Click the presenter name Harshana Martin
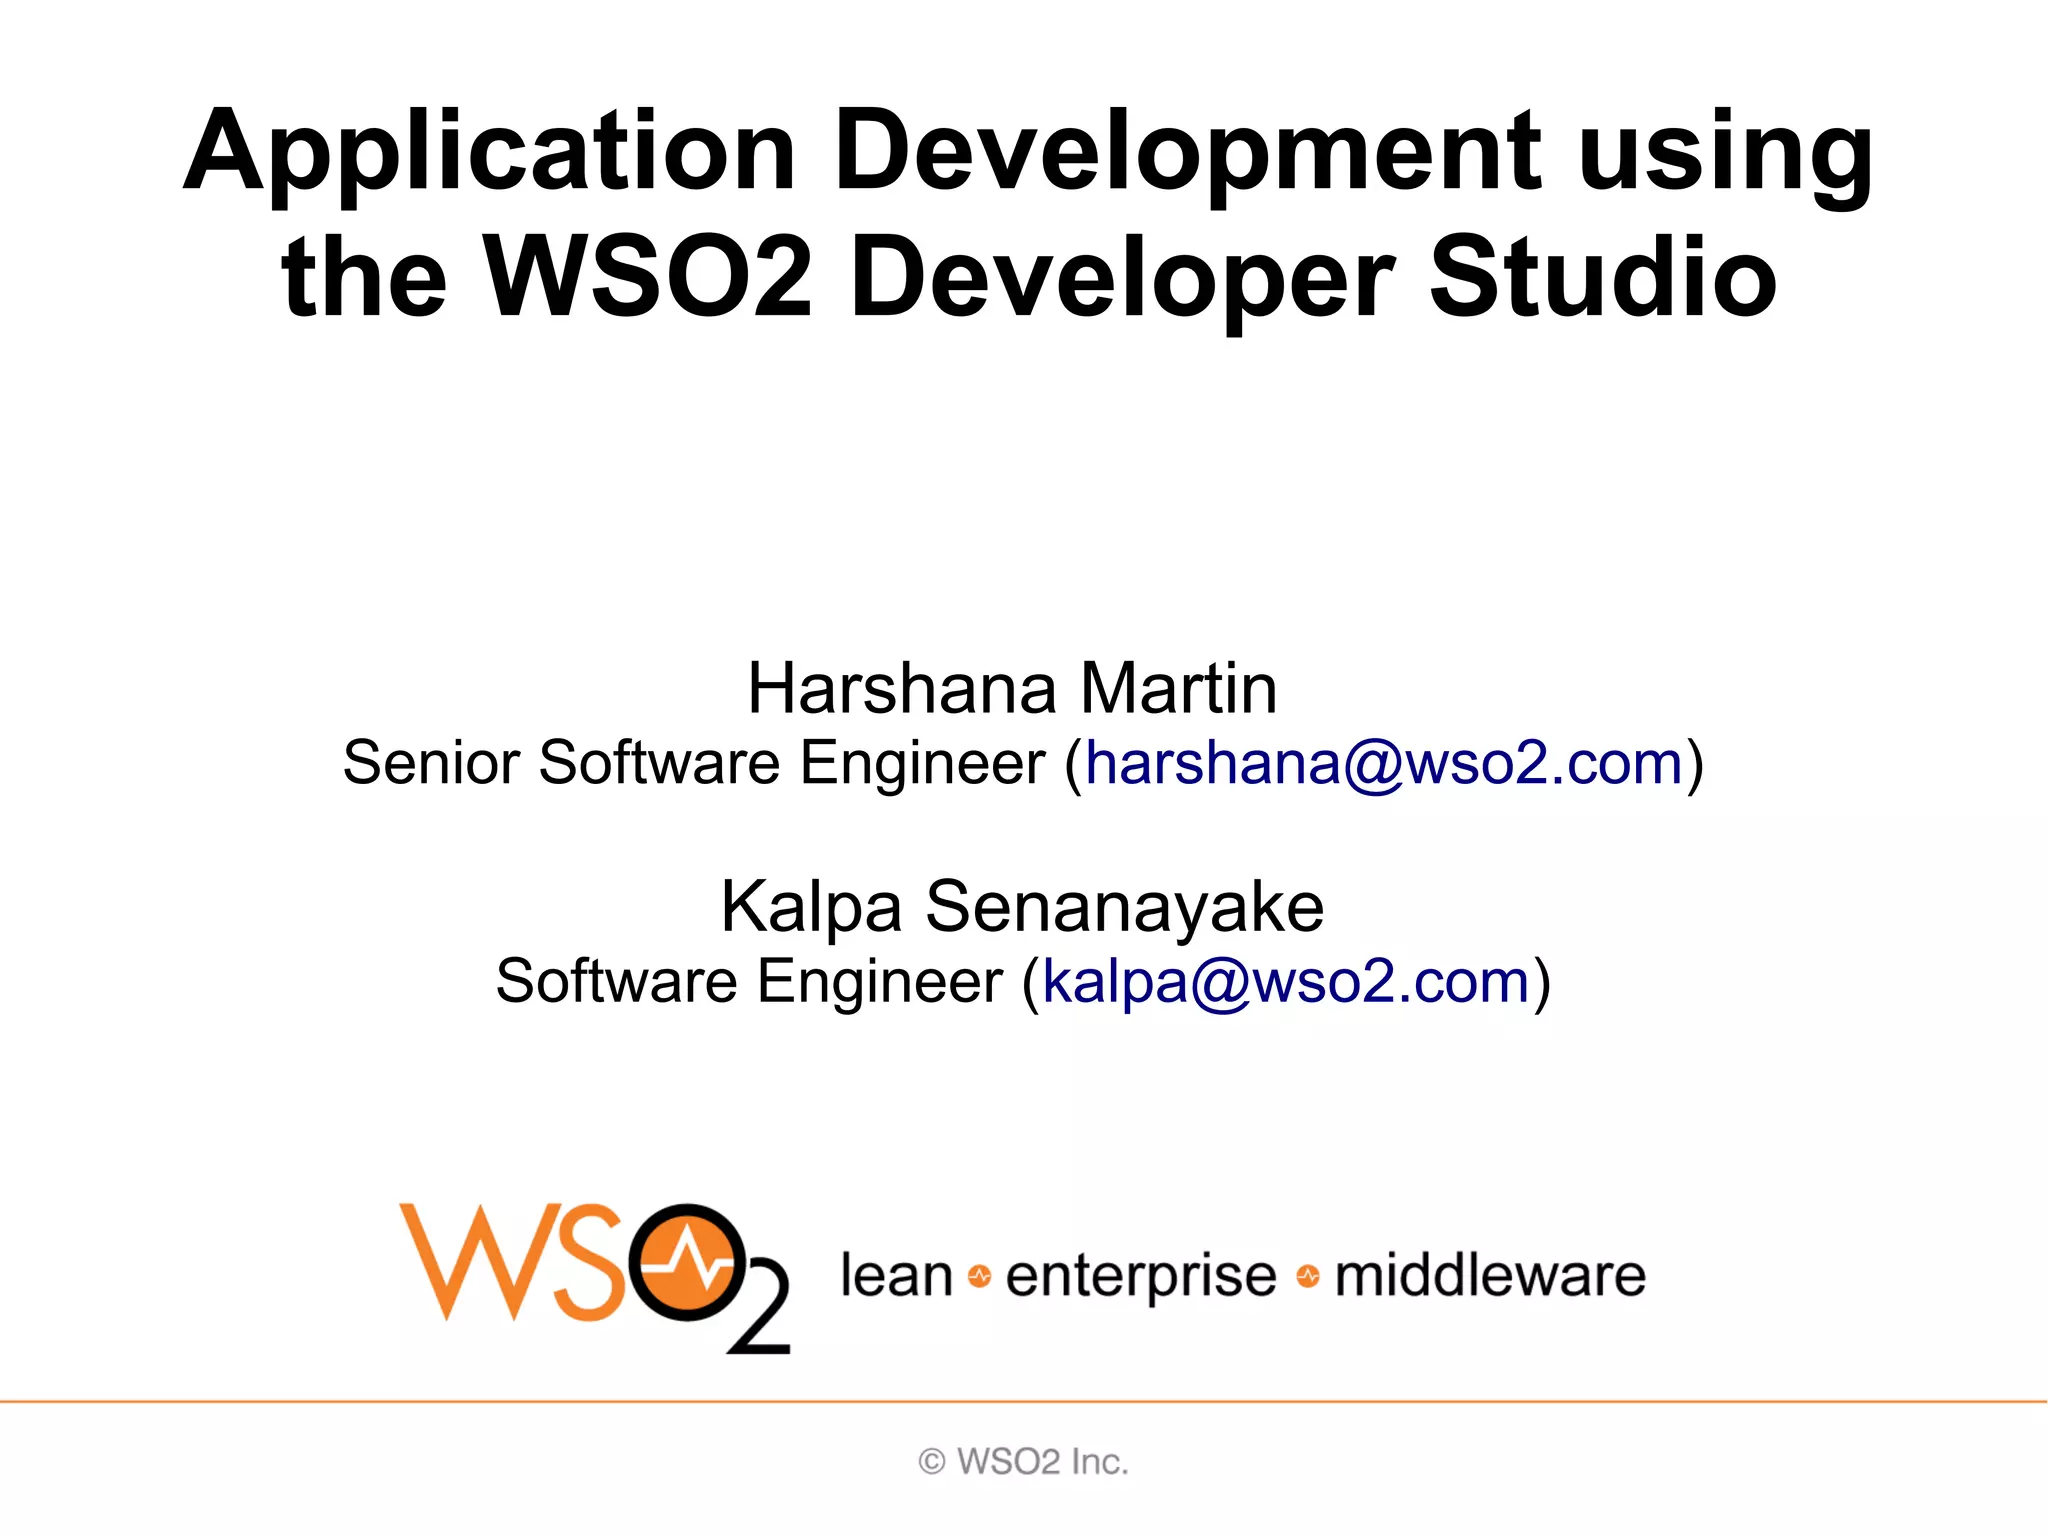This screenshot has width=2048, height=1535. (x=1012, y=689)
